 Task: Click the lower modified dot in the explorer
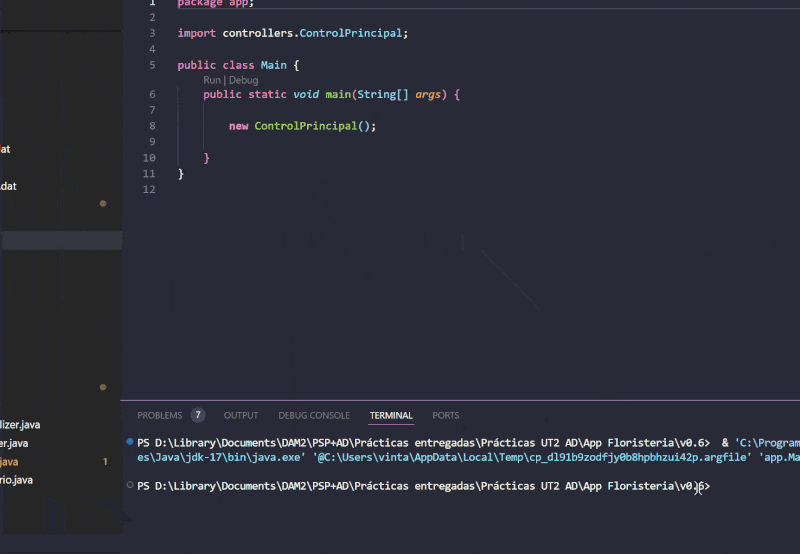pyautogui.click(x=103, y=387)
